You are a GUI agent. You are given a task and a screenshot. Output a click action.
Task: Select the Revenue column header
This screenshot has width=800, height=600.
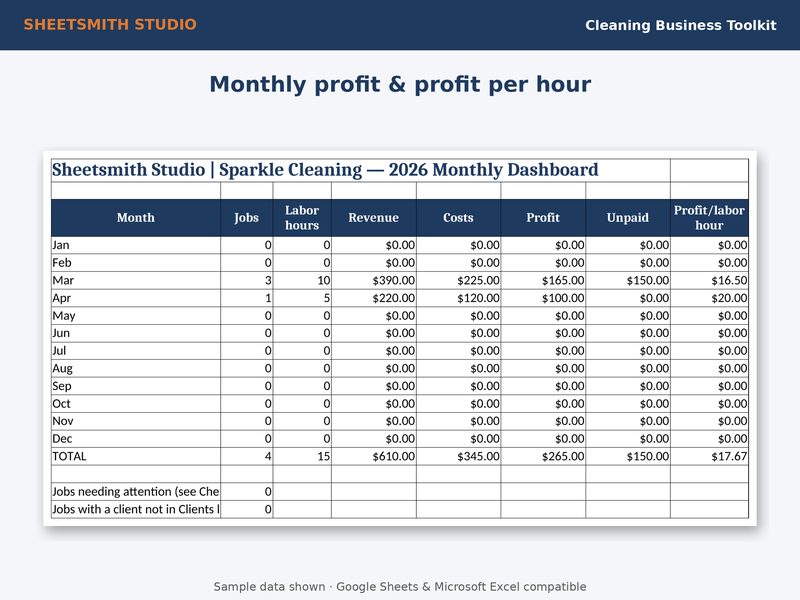click(373, 217)
